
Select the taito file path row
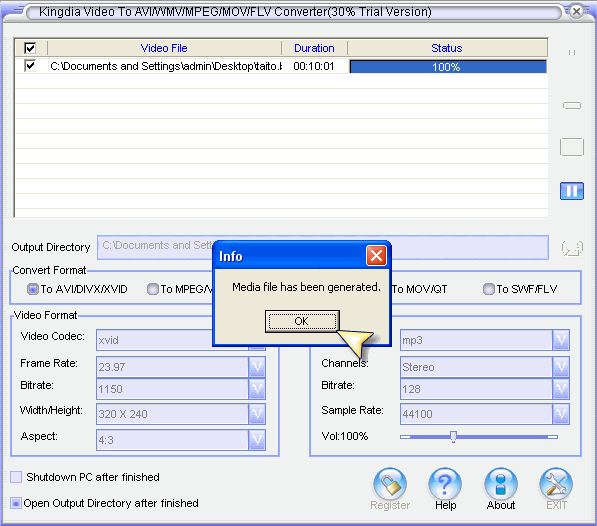166,66
